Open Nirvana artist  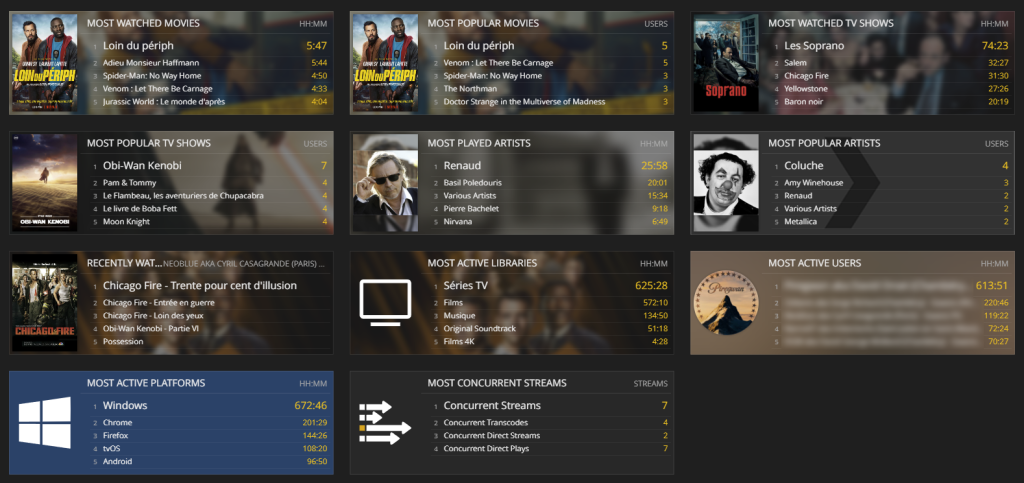pos(457,222)
